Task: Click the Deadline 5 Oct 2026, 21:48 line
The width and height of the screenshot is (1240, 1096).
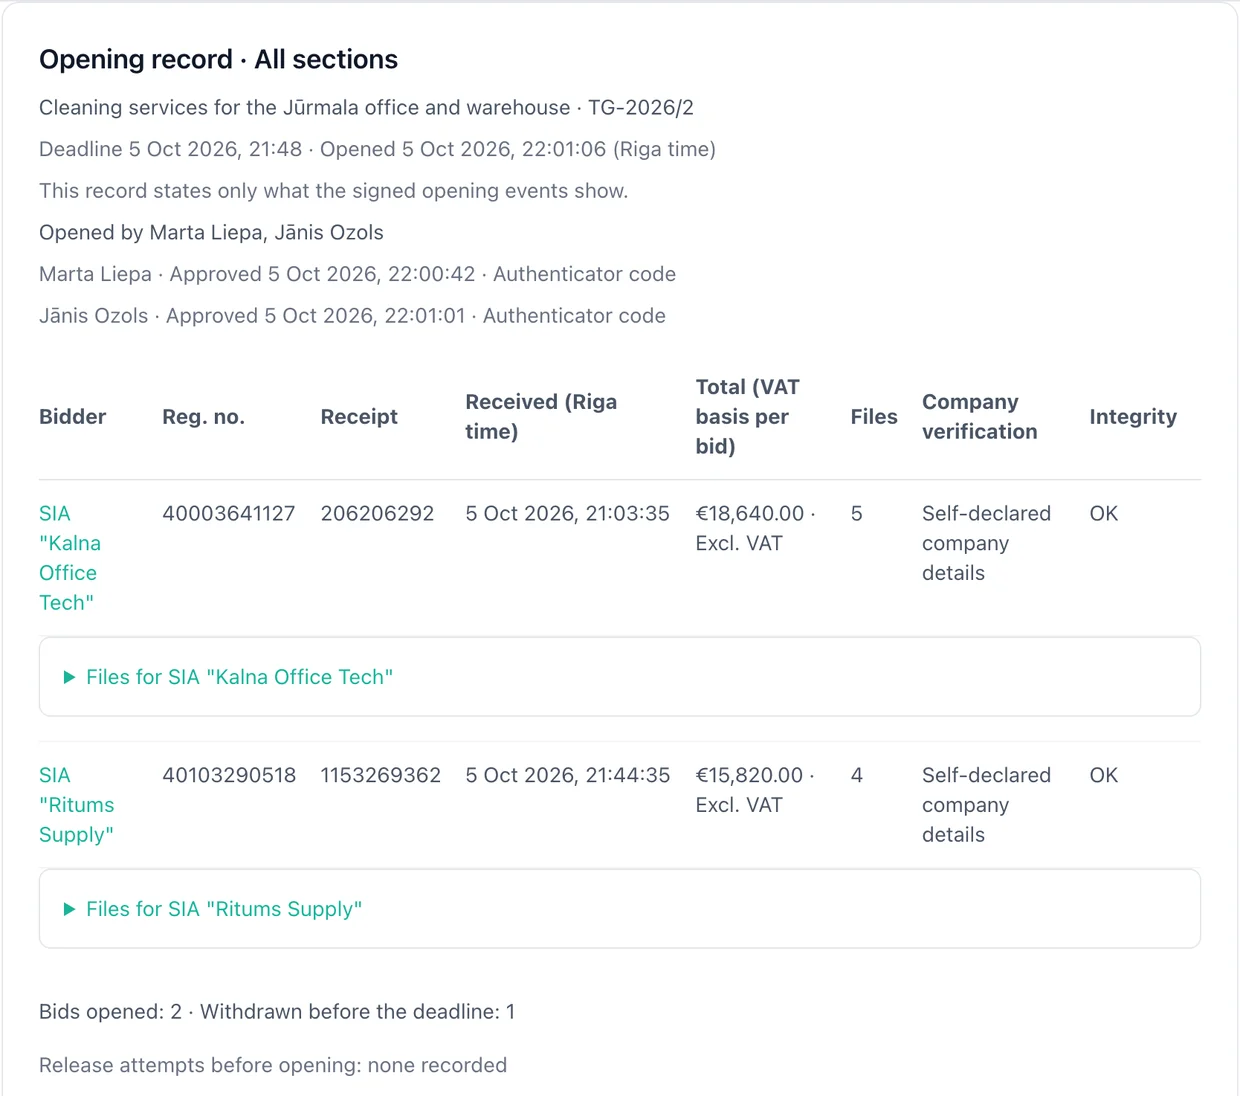Action: coord(377,149)
